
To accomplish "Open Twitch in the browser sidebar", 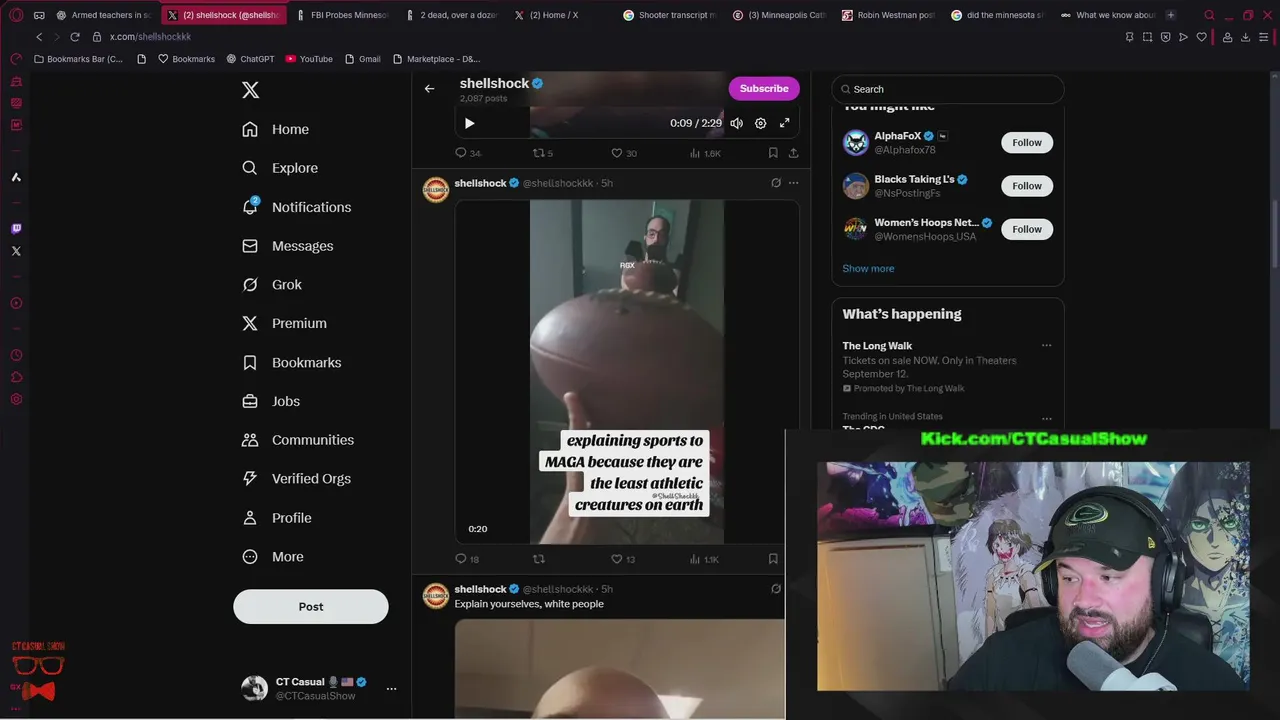I will (x=16, y=229).
